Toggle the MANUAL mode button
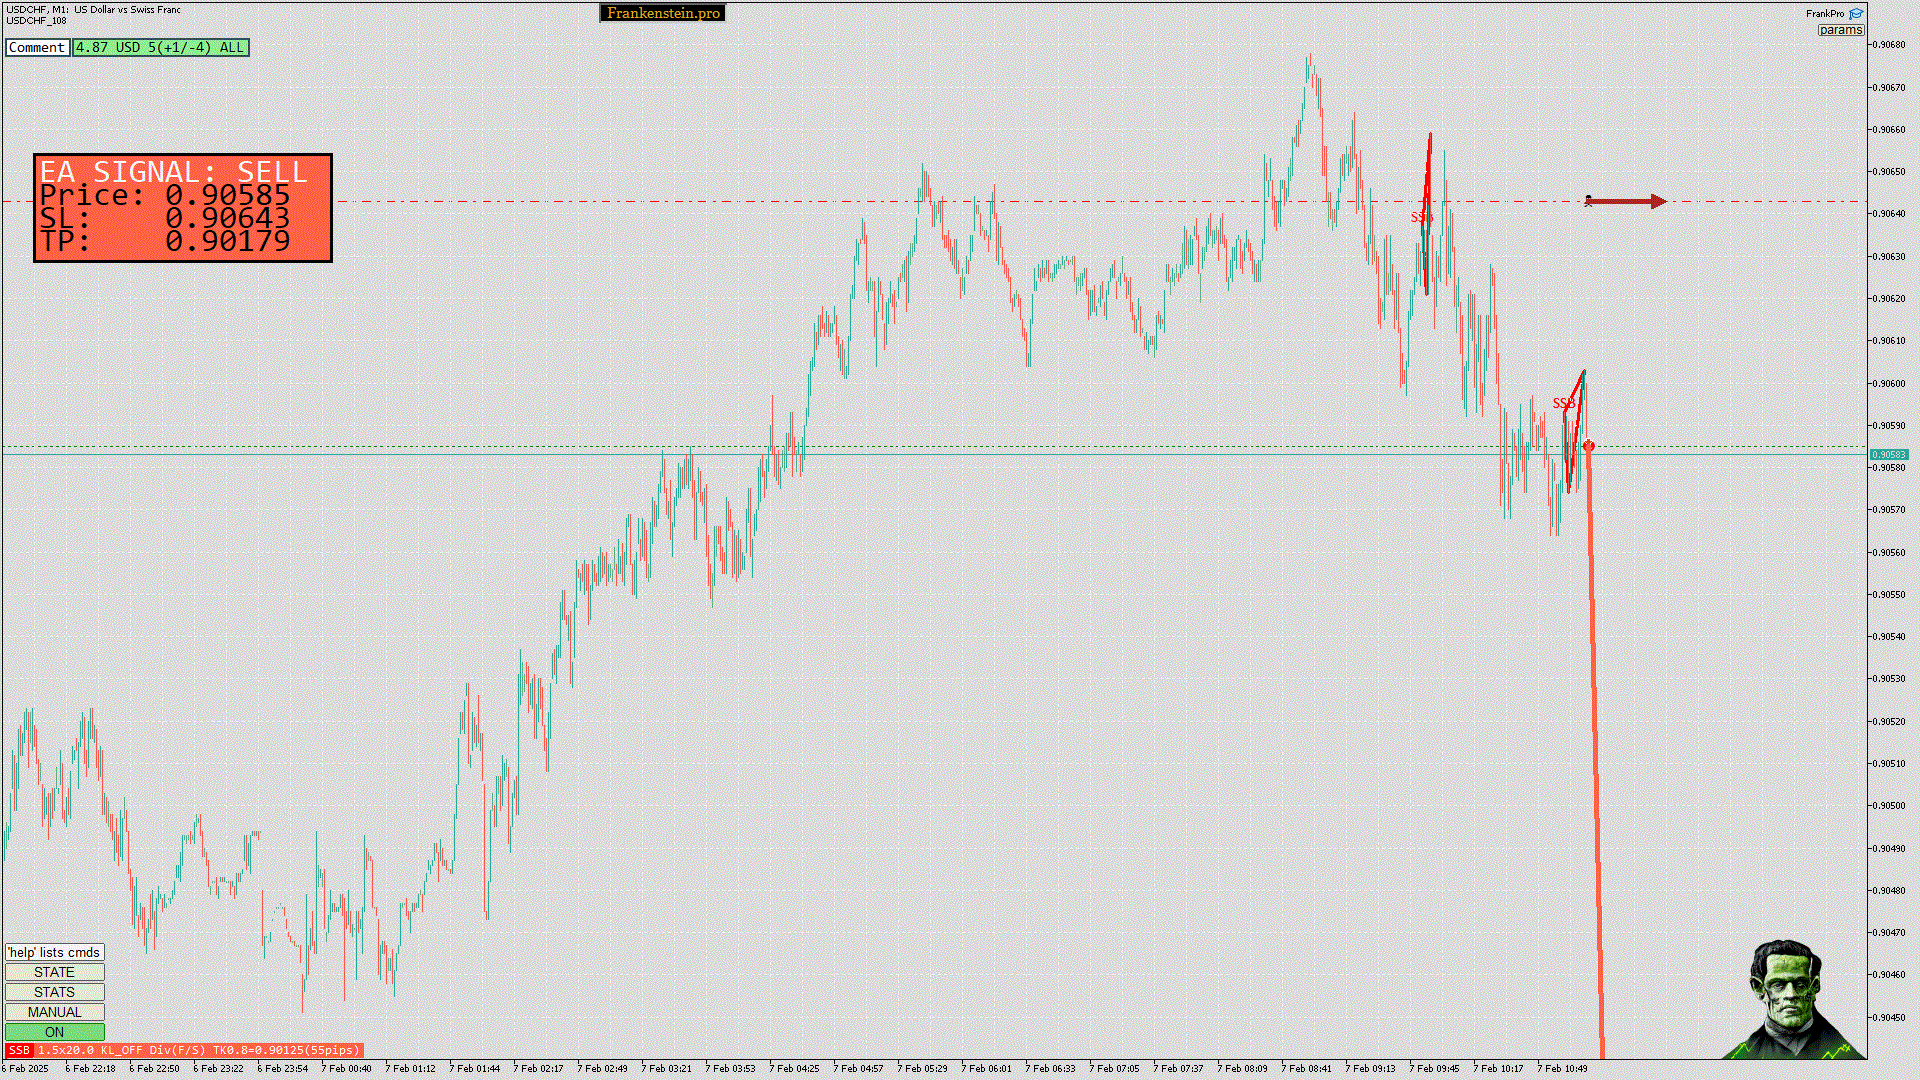 pyautogui.click(x=54, y=1012)
